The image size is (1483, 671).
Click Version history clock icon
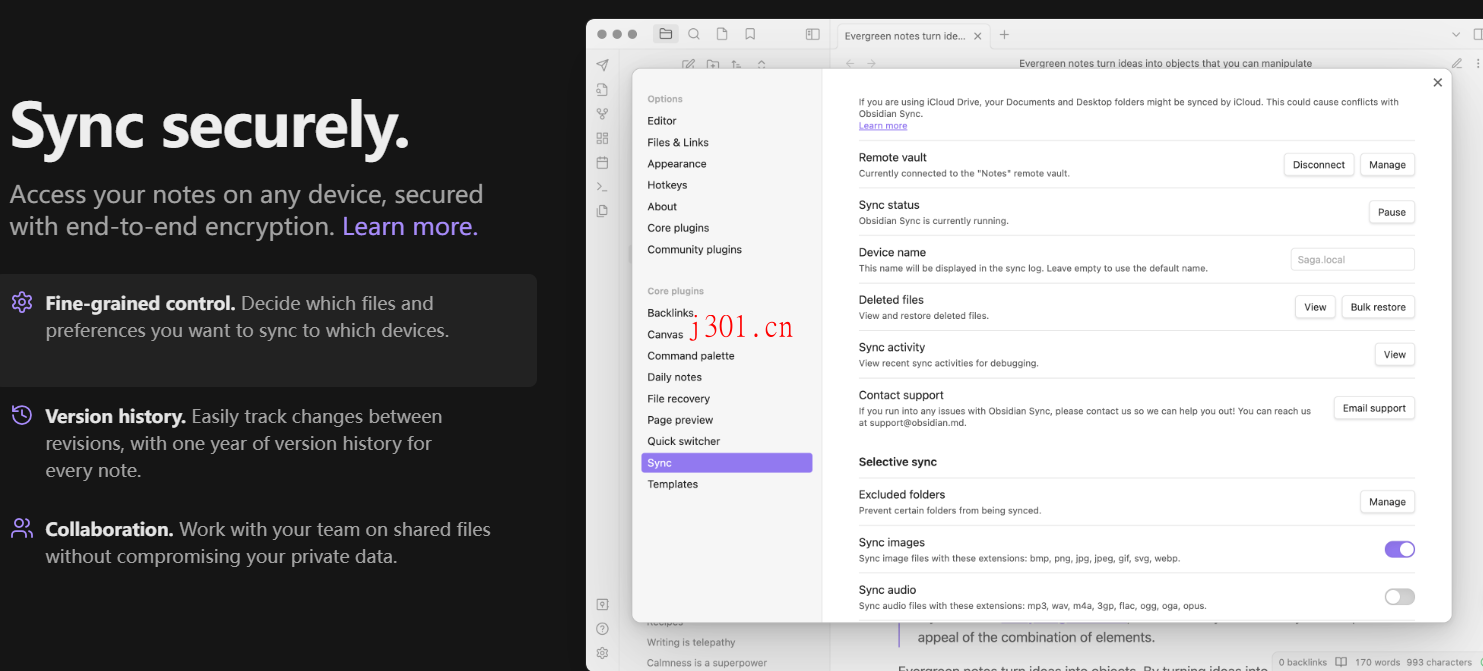pyautogui.click(x=21, y=415)
